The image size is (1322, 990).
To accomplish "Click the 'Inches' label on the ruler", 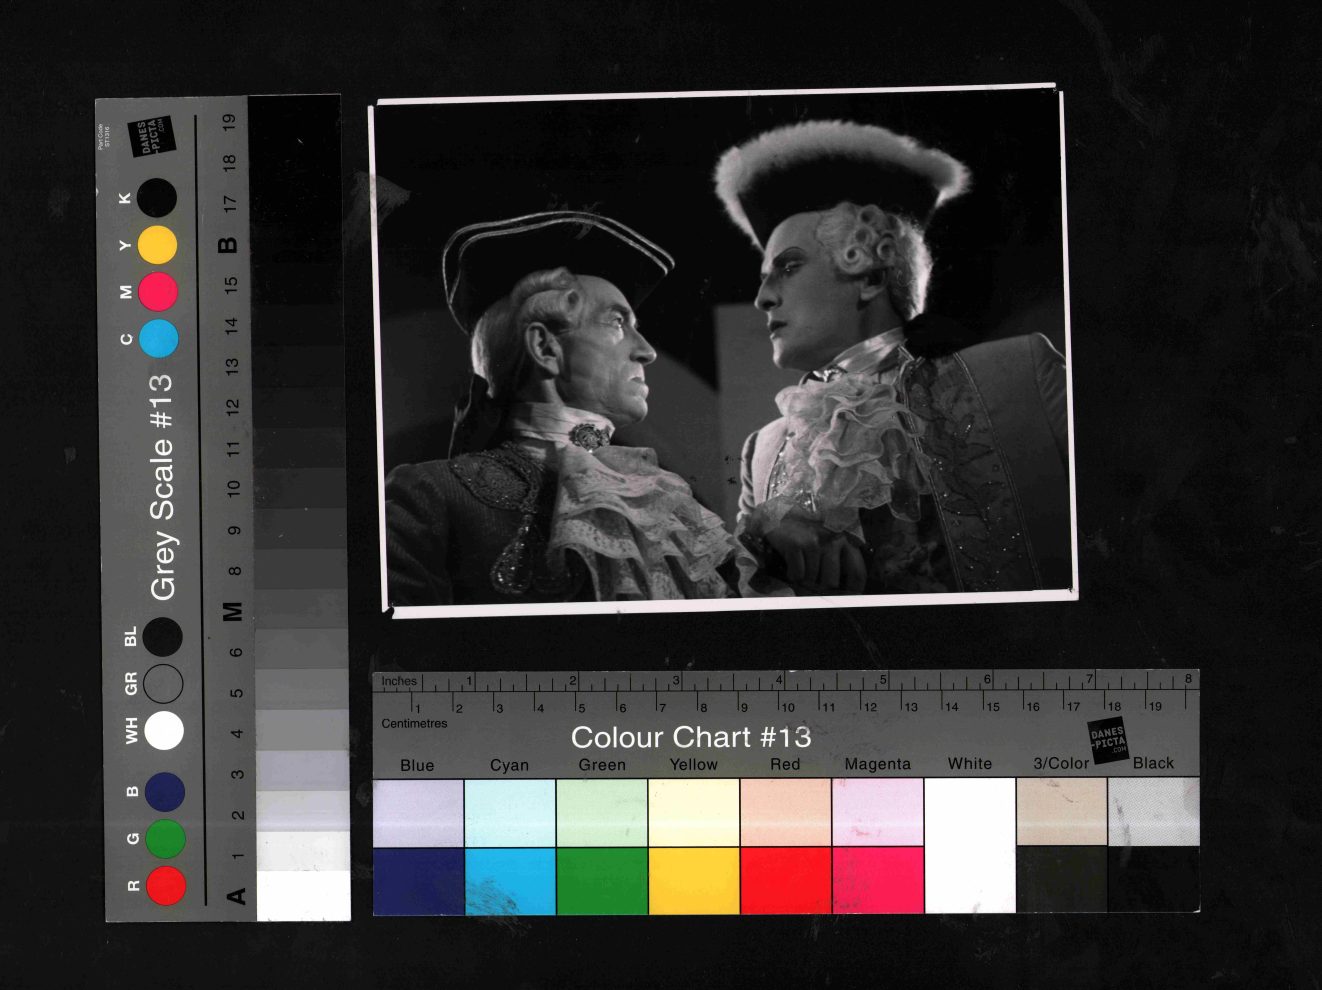I will 399,681.
